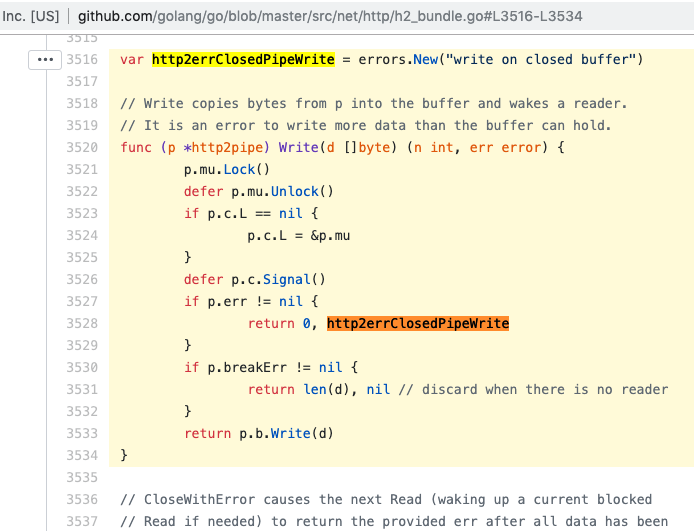Select line number 3518
This screenshot has height=531, width=694.
82,104
